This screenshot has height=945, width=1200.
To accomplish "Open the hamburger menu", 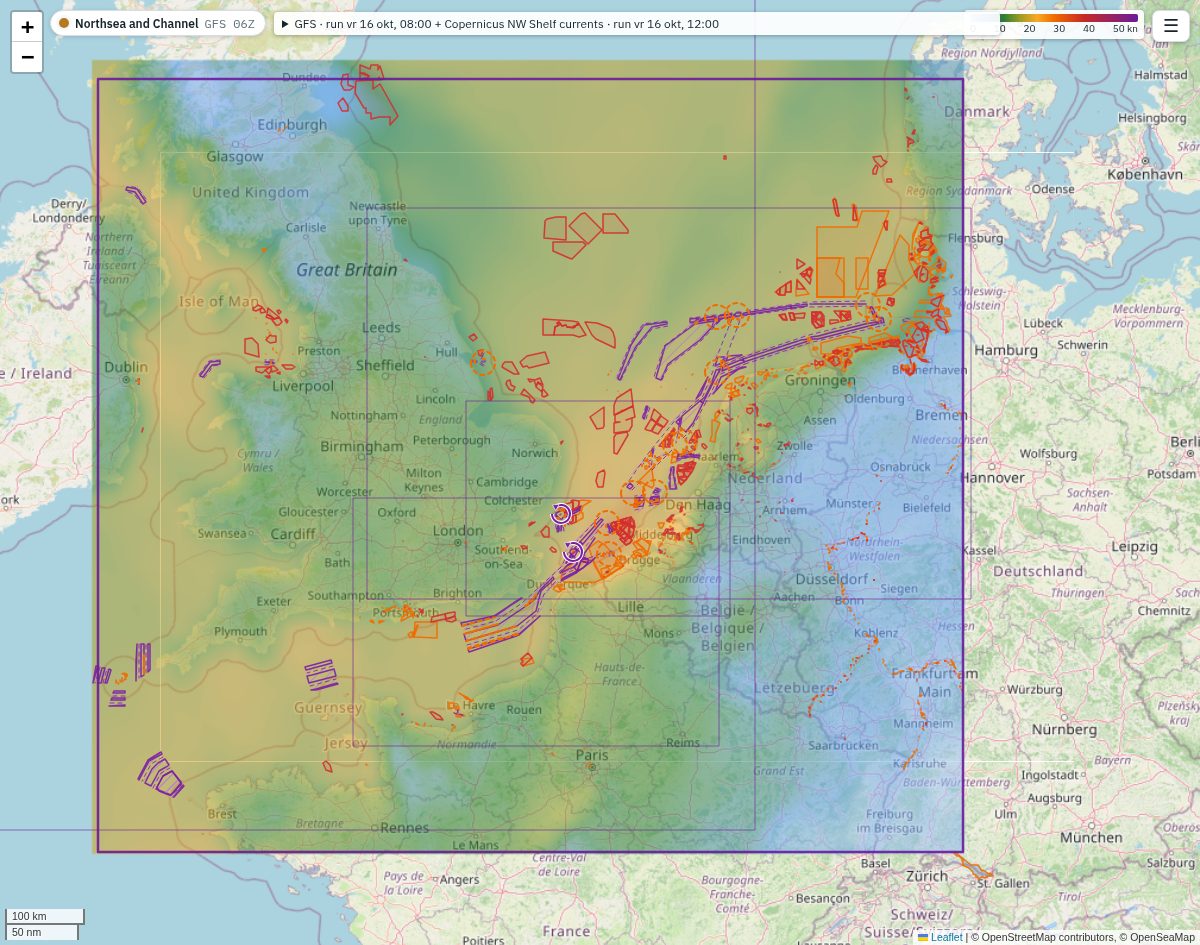I will click(1171, 26).
